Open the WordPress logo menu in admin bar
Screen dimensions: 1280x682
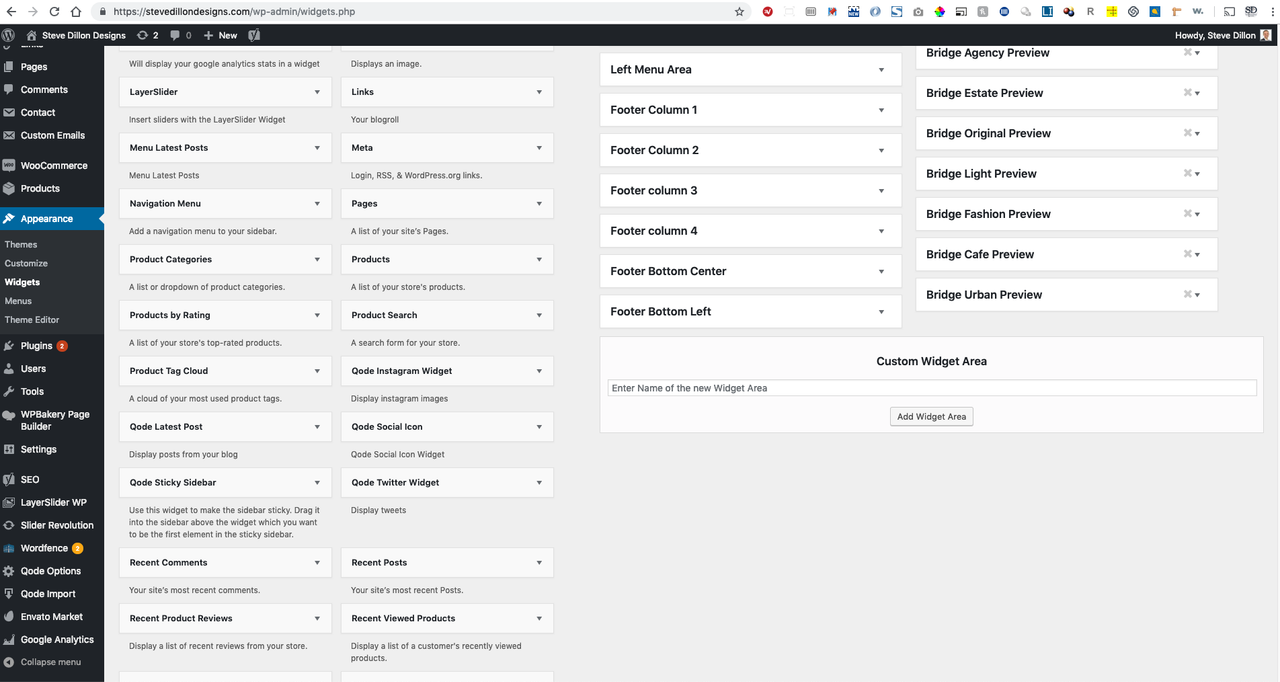click(9, 35)
